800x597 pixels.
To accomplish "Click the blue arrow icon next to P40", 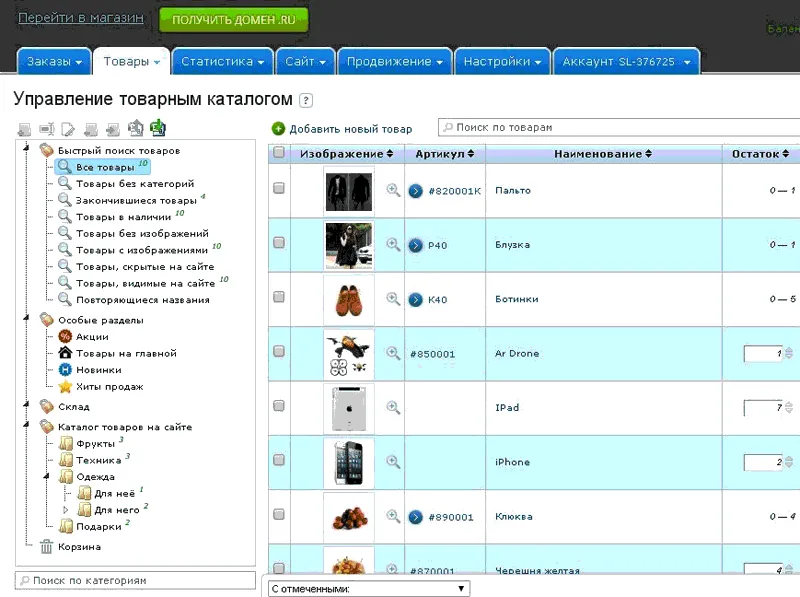I will tap(416, 245).
